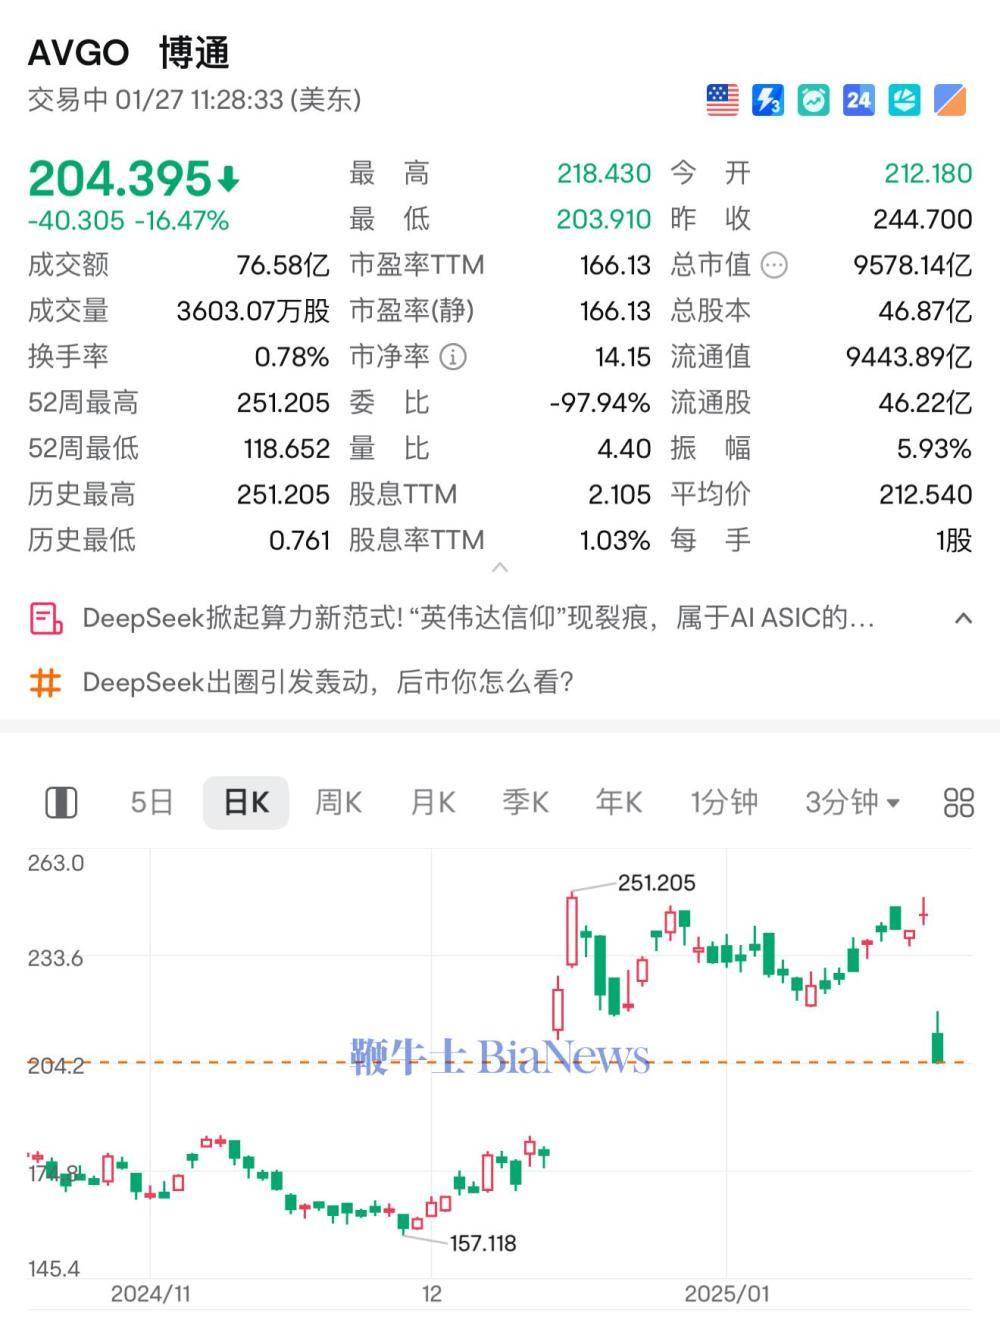
Task: Collapse the stock details panel chevron
Action: 500,567
